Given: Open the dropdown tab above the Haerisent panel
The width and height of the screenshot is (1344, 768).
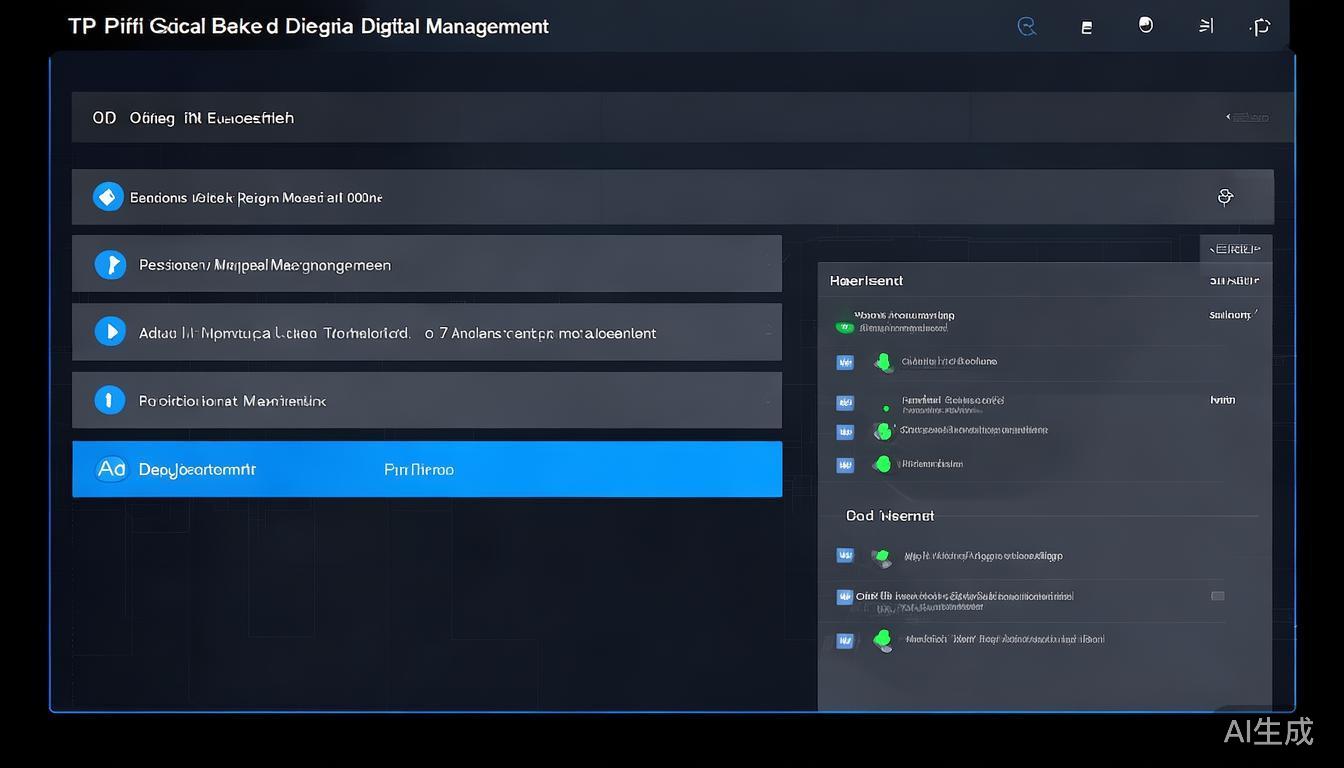Looking at the screenshot, I should [1235, 249].
